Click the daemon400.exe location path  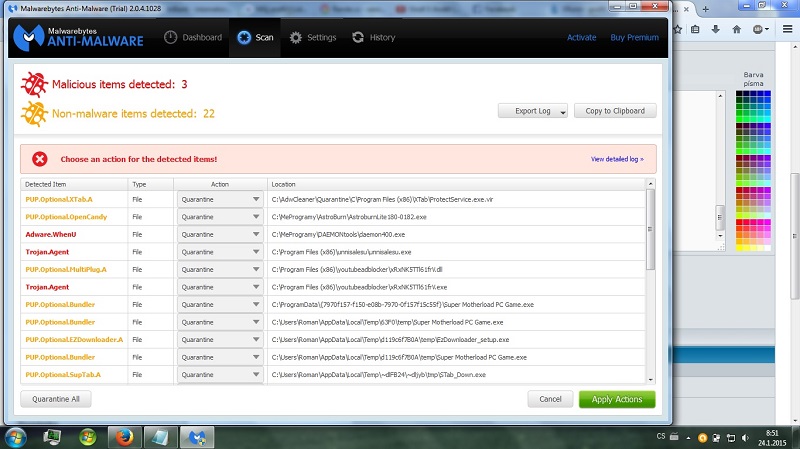point(338,235)
